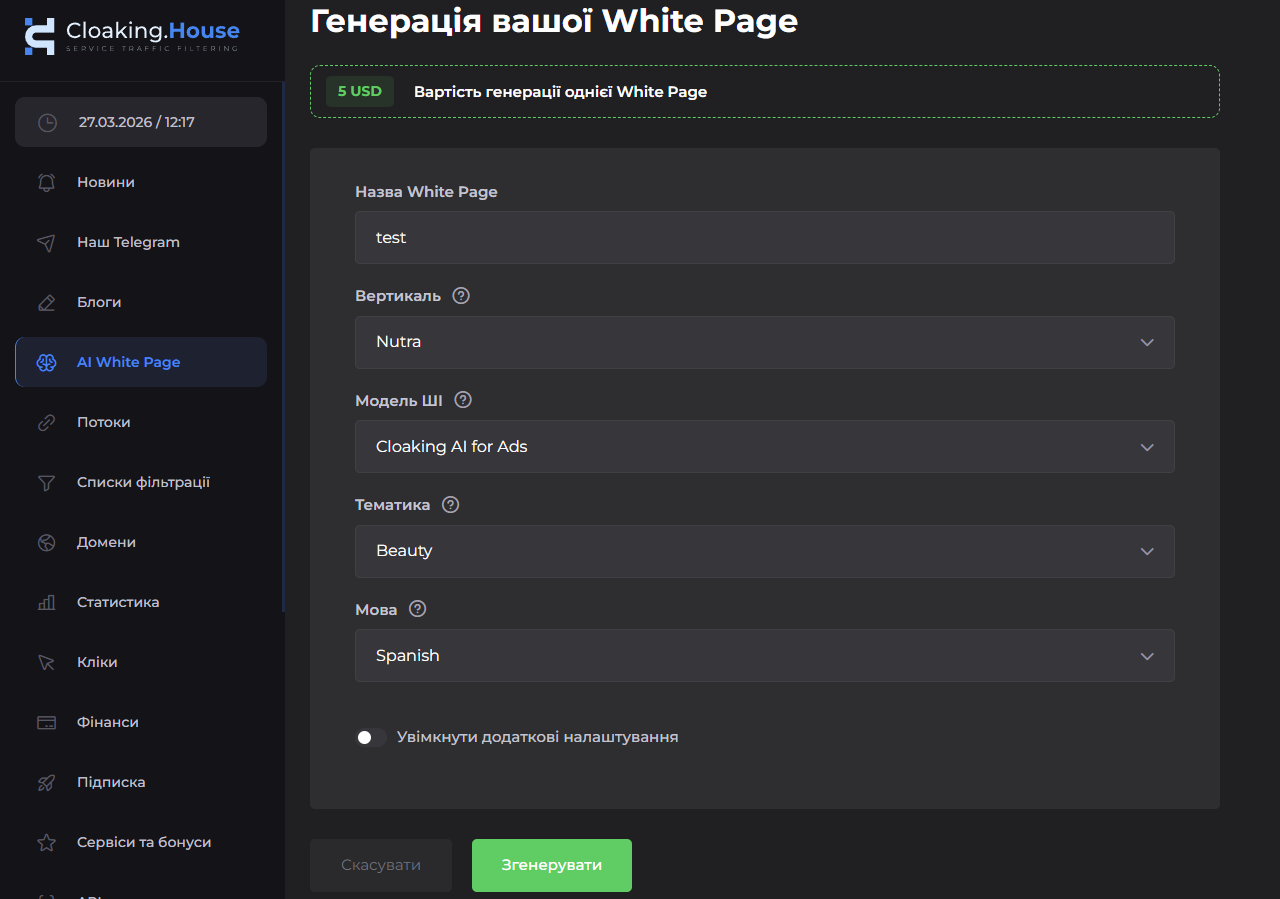Click the globe icon next to Домени
The image size is (1280, 899).
click(x=46, y=541)
